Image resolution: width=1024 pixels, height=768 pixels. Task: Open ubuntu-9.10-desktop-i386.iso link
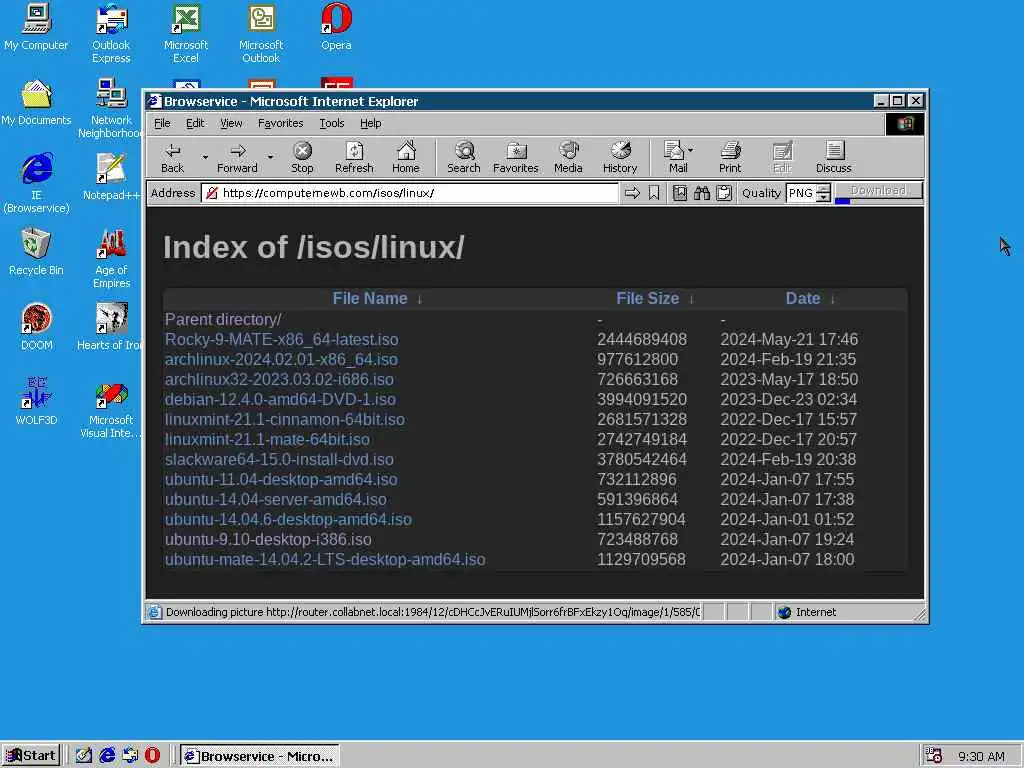pos(268,539)
